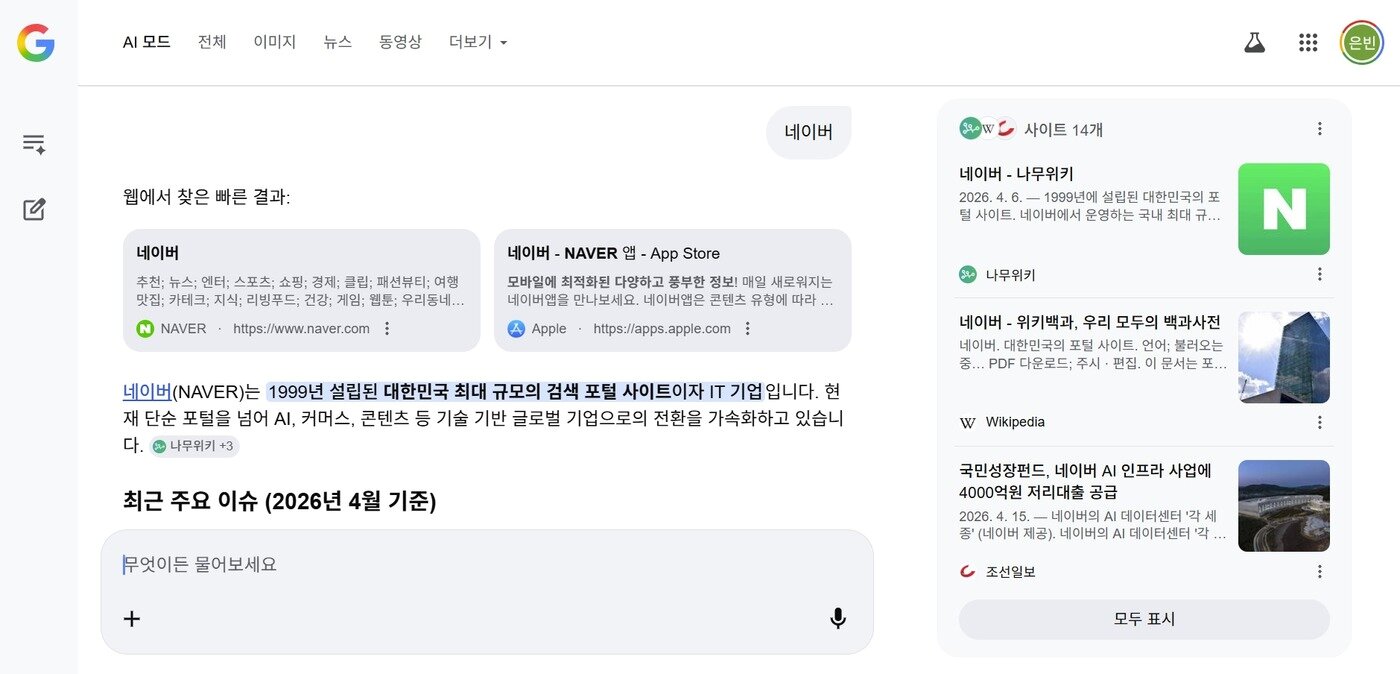The width and height of the screenshot is (1400, 674).
Task: Open the Google apps grid icon
Action: pos(1308,42)
